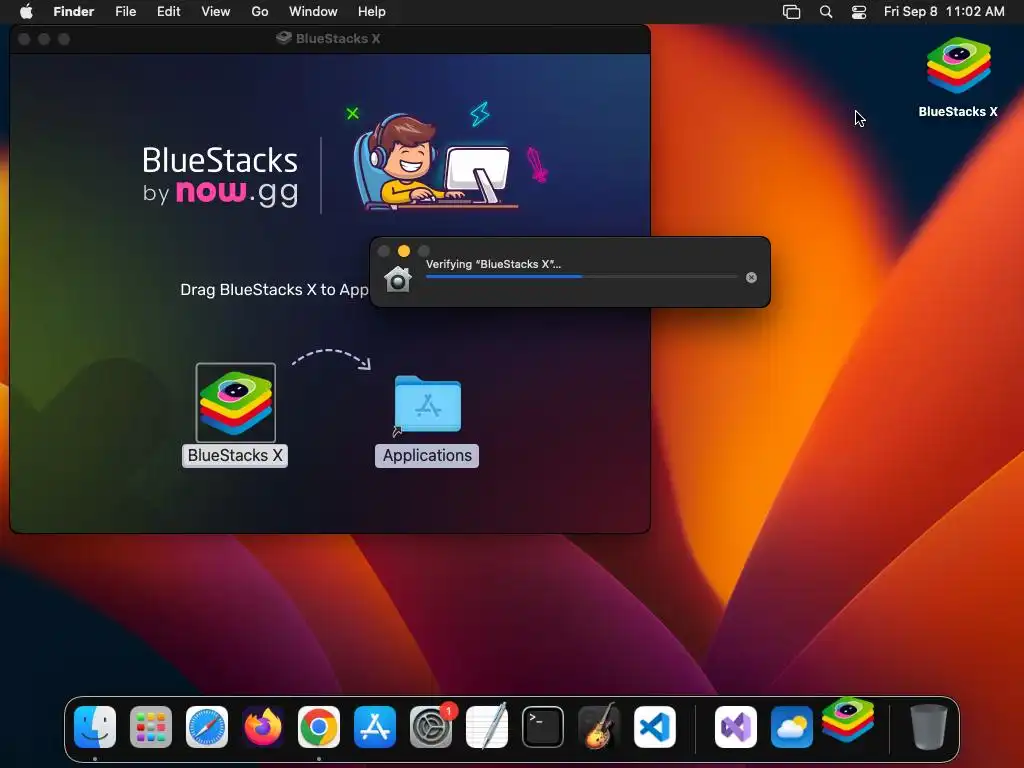Open the Finder menu in menu bar
Screen dimensions: 1024x768
[x=74, y=11]
